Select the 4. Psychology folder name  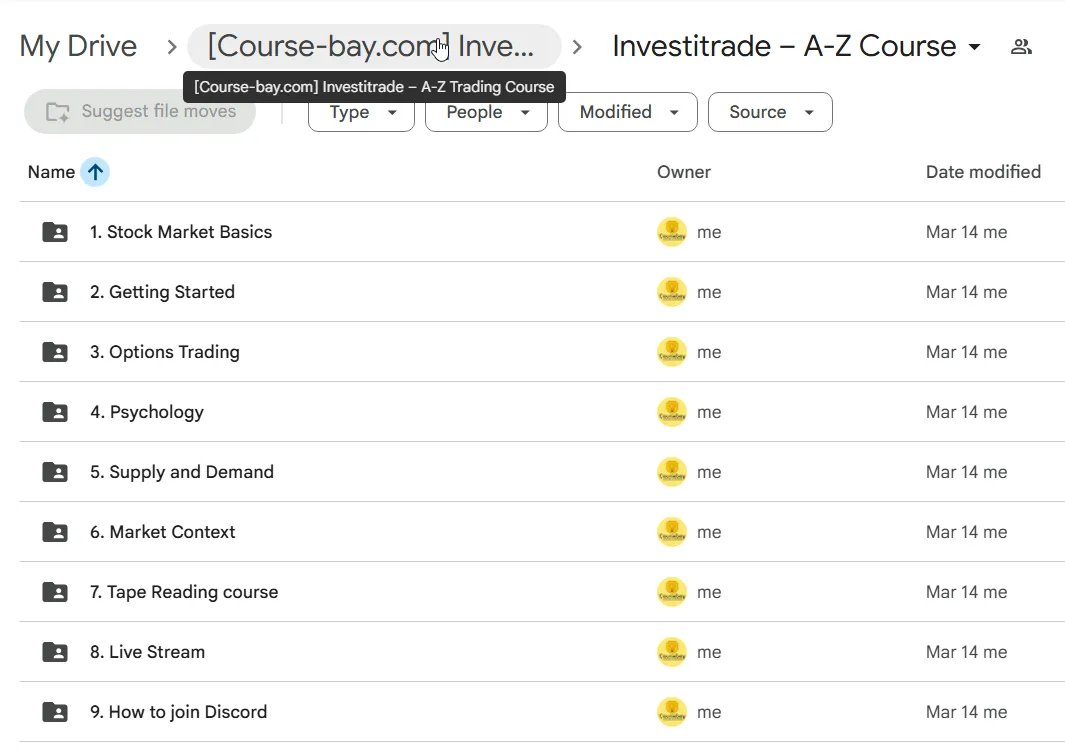click(x=147, y=412)
